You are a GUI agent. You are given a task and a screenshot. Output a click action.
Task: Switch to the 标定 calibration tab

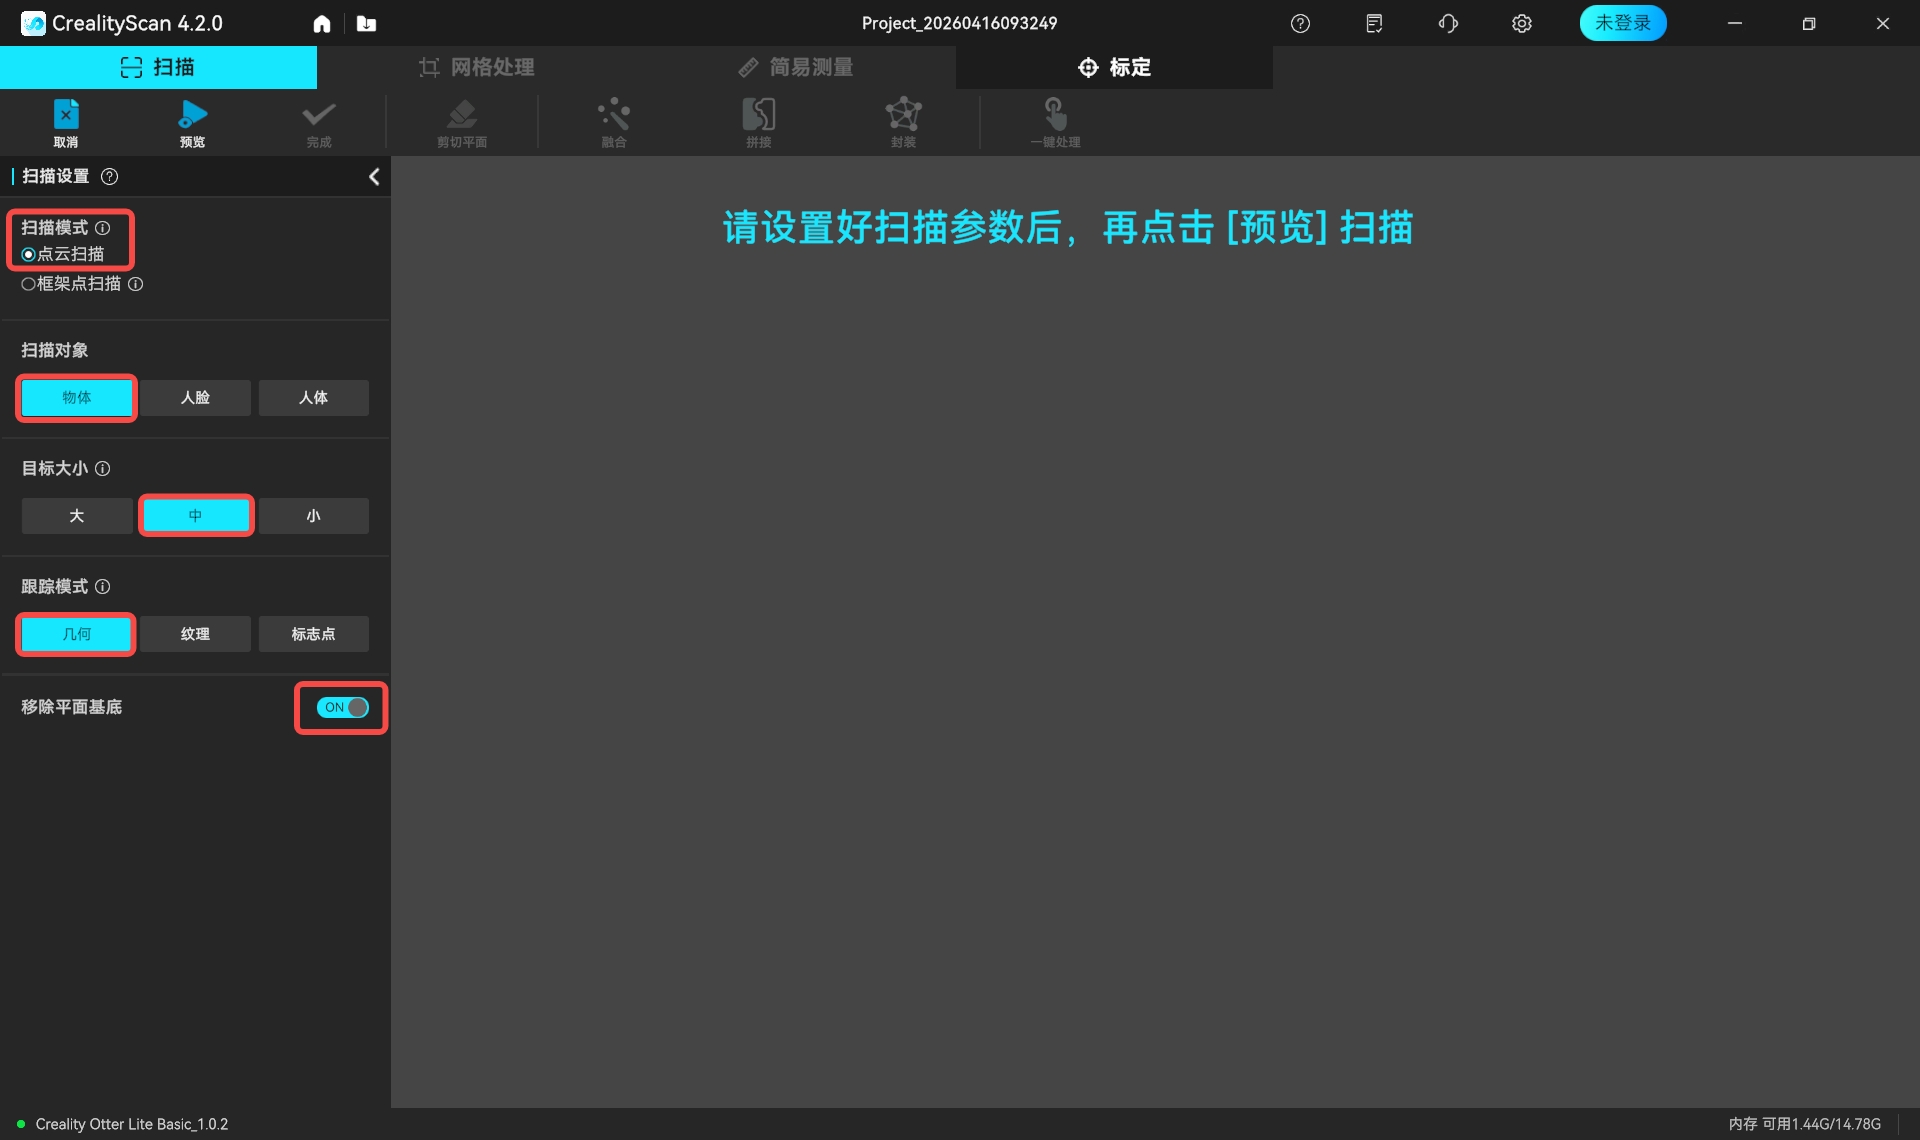(1114, 67)
